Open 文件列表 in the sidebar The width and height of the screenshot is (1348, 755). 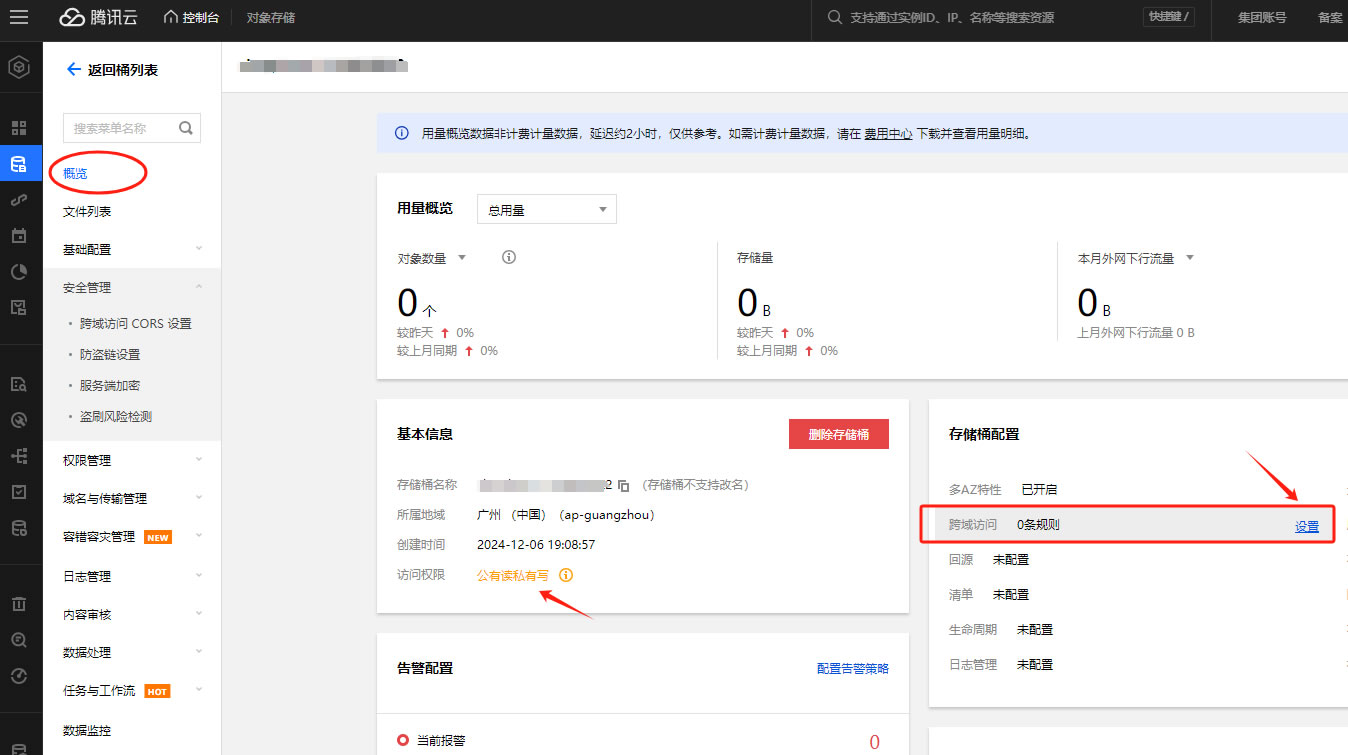87,211
